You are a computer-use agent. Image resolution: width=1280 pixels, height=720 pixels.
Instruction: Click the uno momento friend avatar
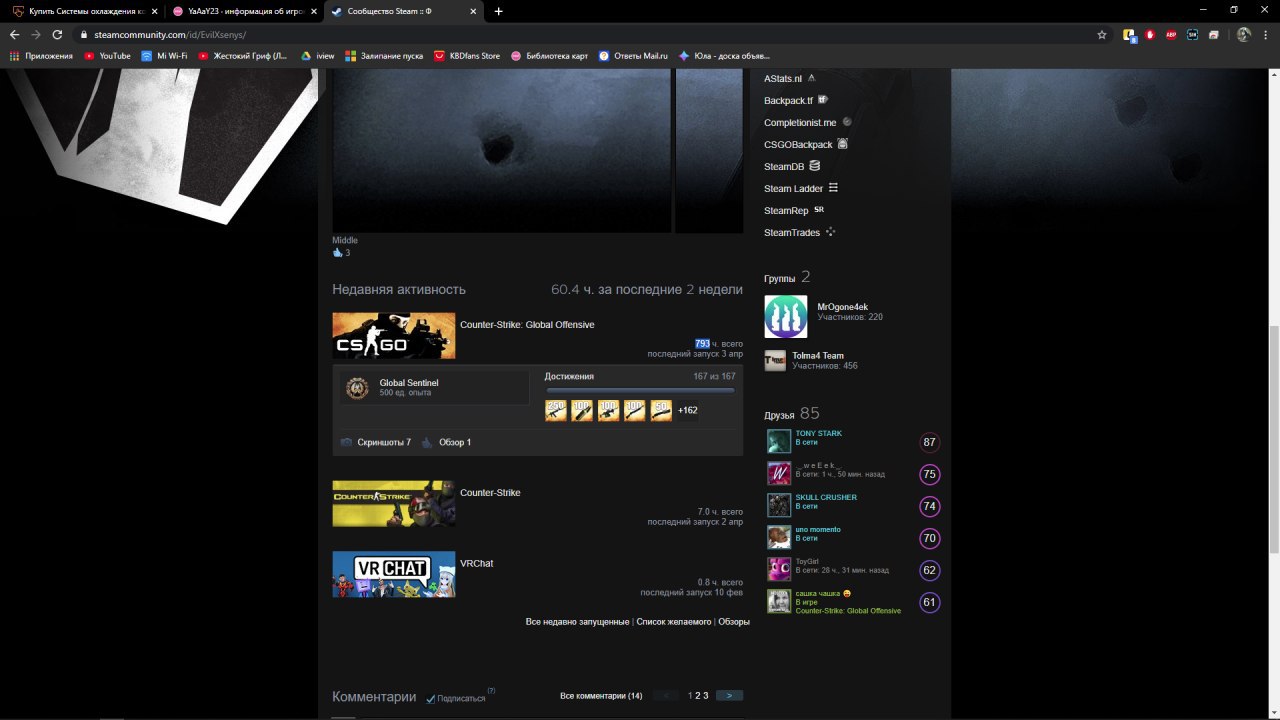tap(779, 537)
